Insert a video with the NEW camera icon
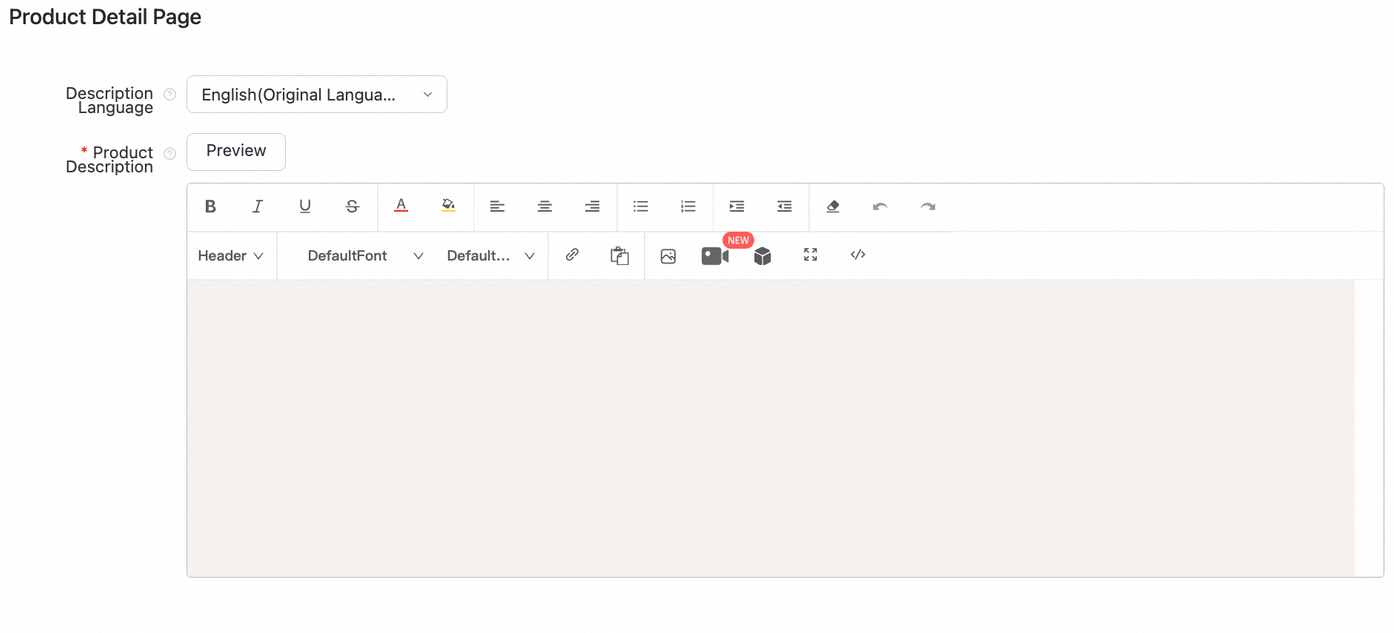This screenshot has height=633, width=1394. tap(715, 256)
